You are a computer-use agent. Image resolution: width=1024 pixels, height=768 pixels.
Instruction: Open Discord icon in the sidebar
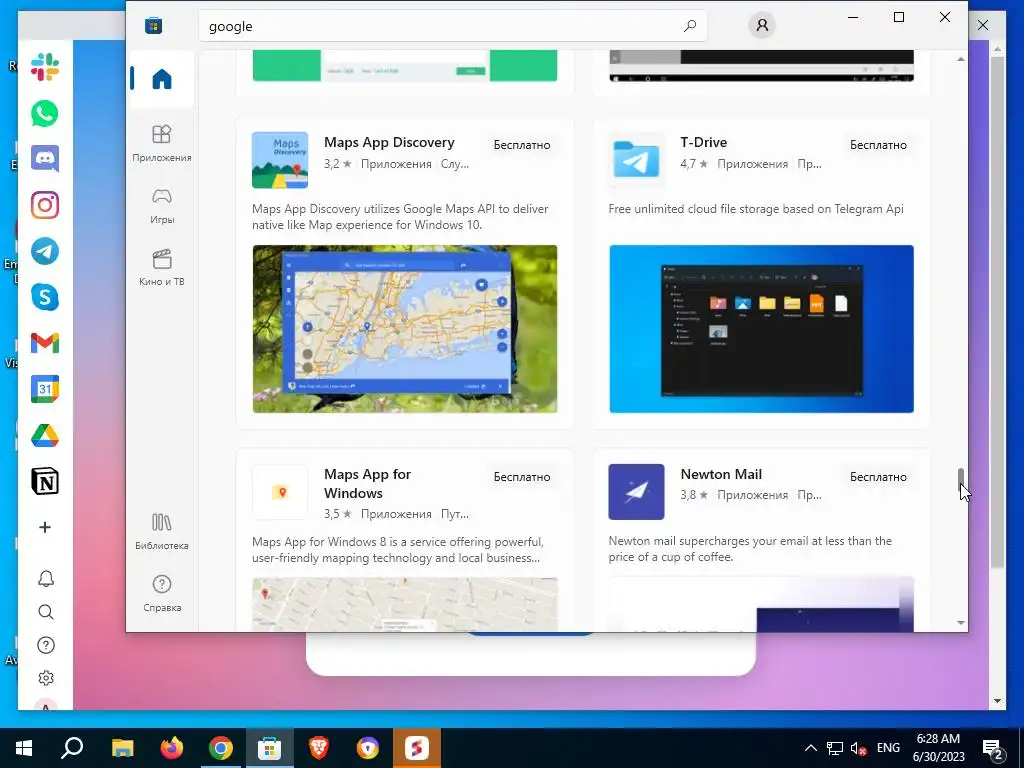44,159
